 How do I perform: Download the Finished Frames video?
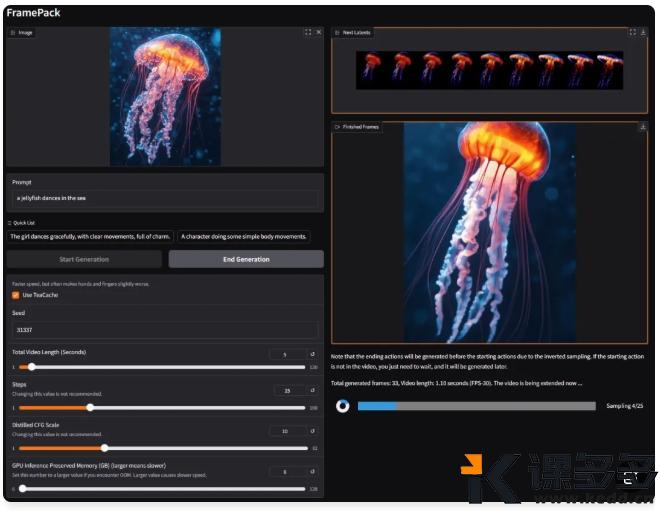644,127
